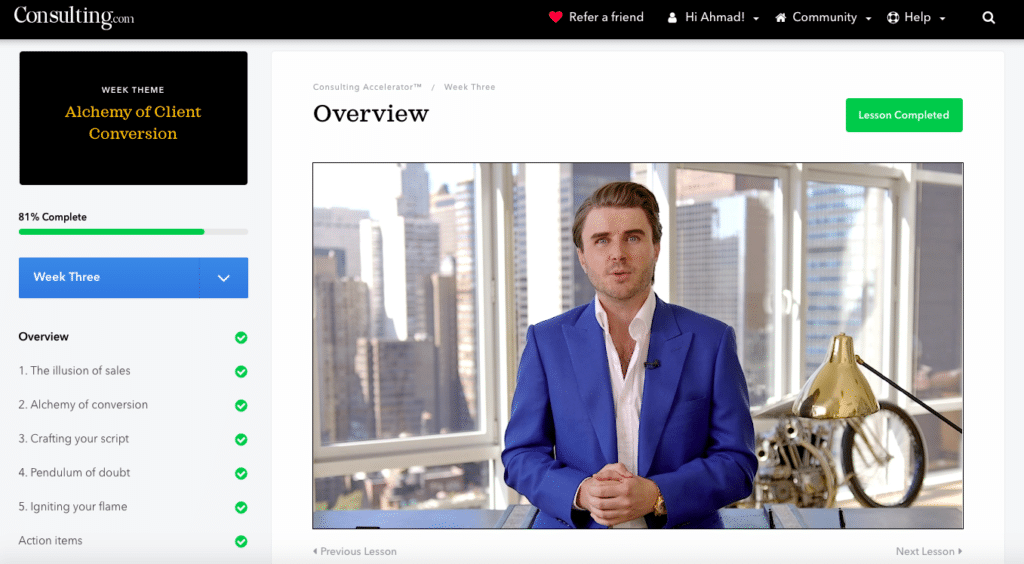This screenshot has width=1024, height=564.
Task: Go to Next Lesson
Action: 929,552
